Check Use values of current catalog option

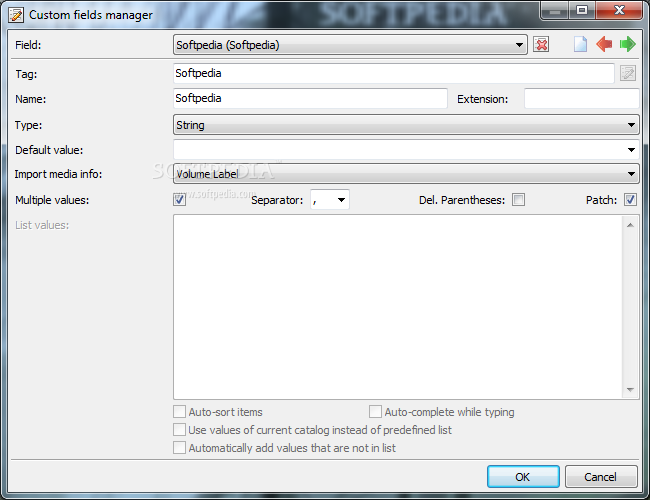coord(179,430)
